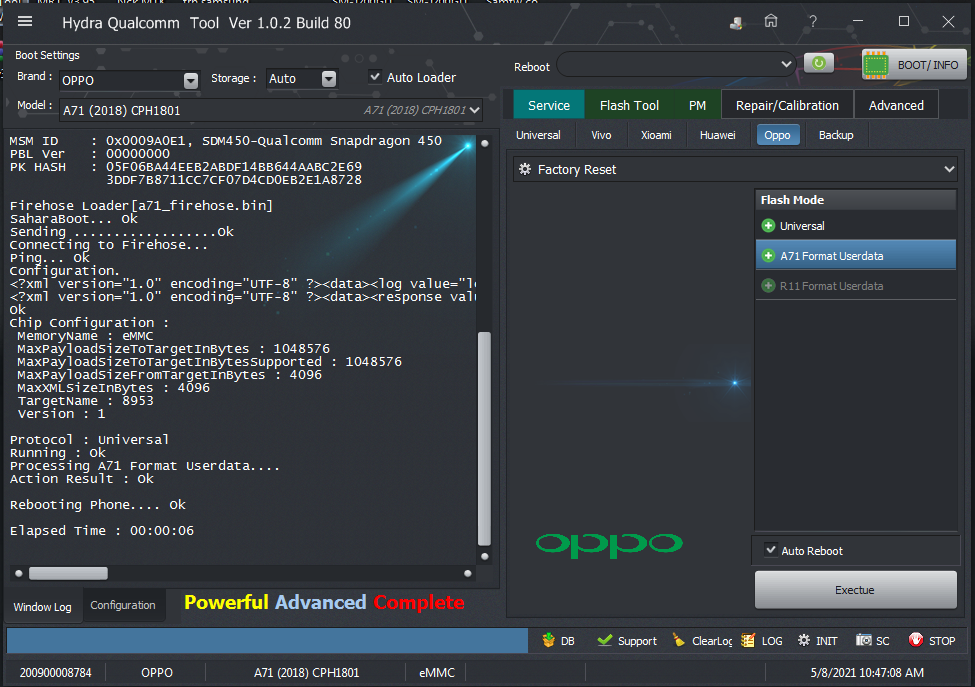Click the log scroll-left dot button
The width and height of the screenshot is (975, 687).
point(19,573)
